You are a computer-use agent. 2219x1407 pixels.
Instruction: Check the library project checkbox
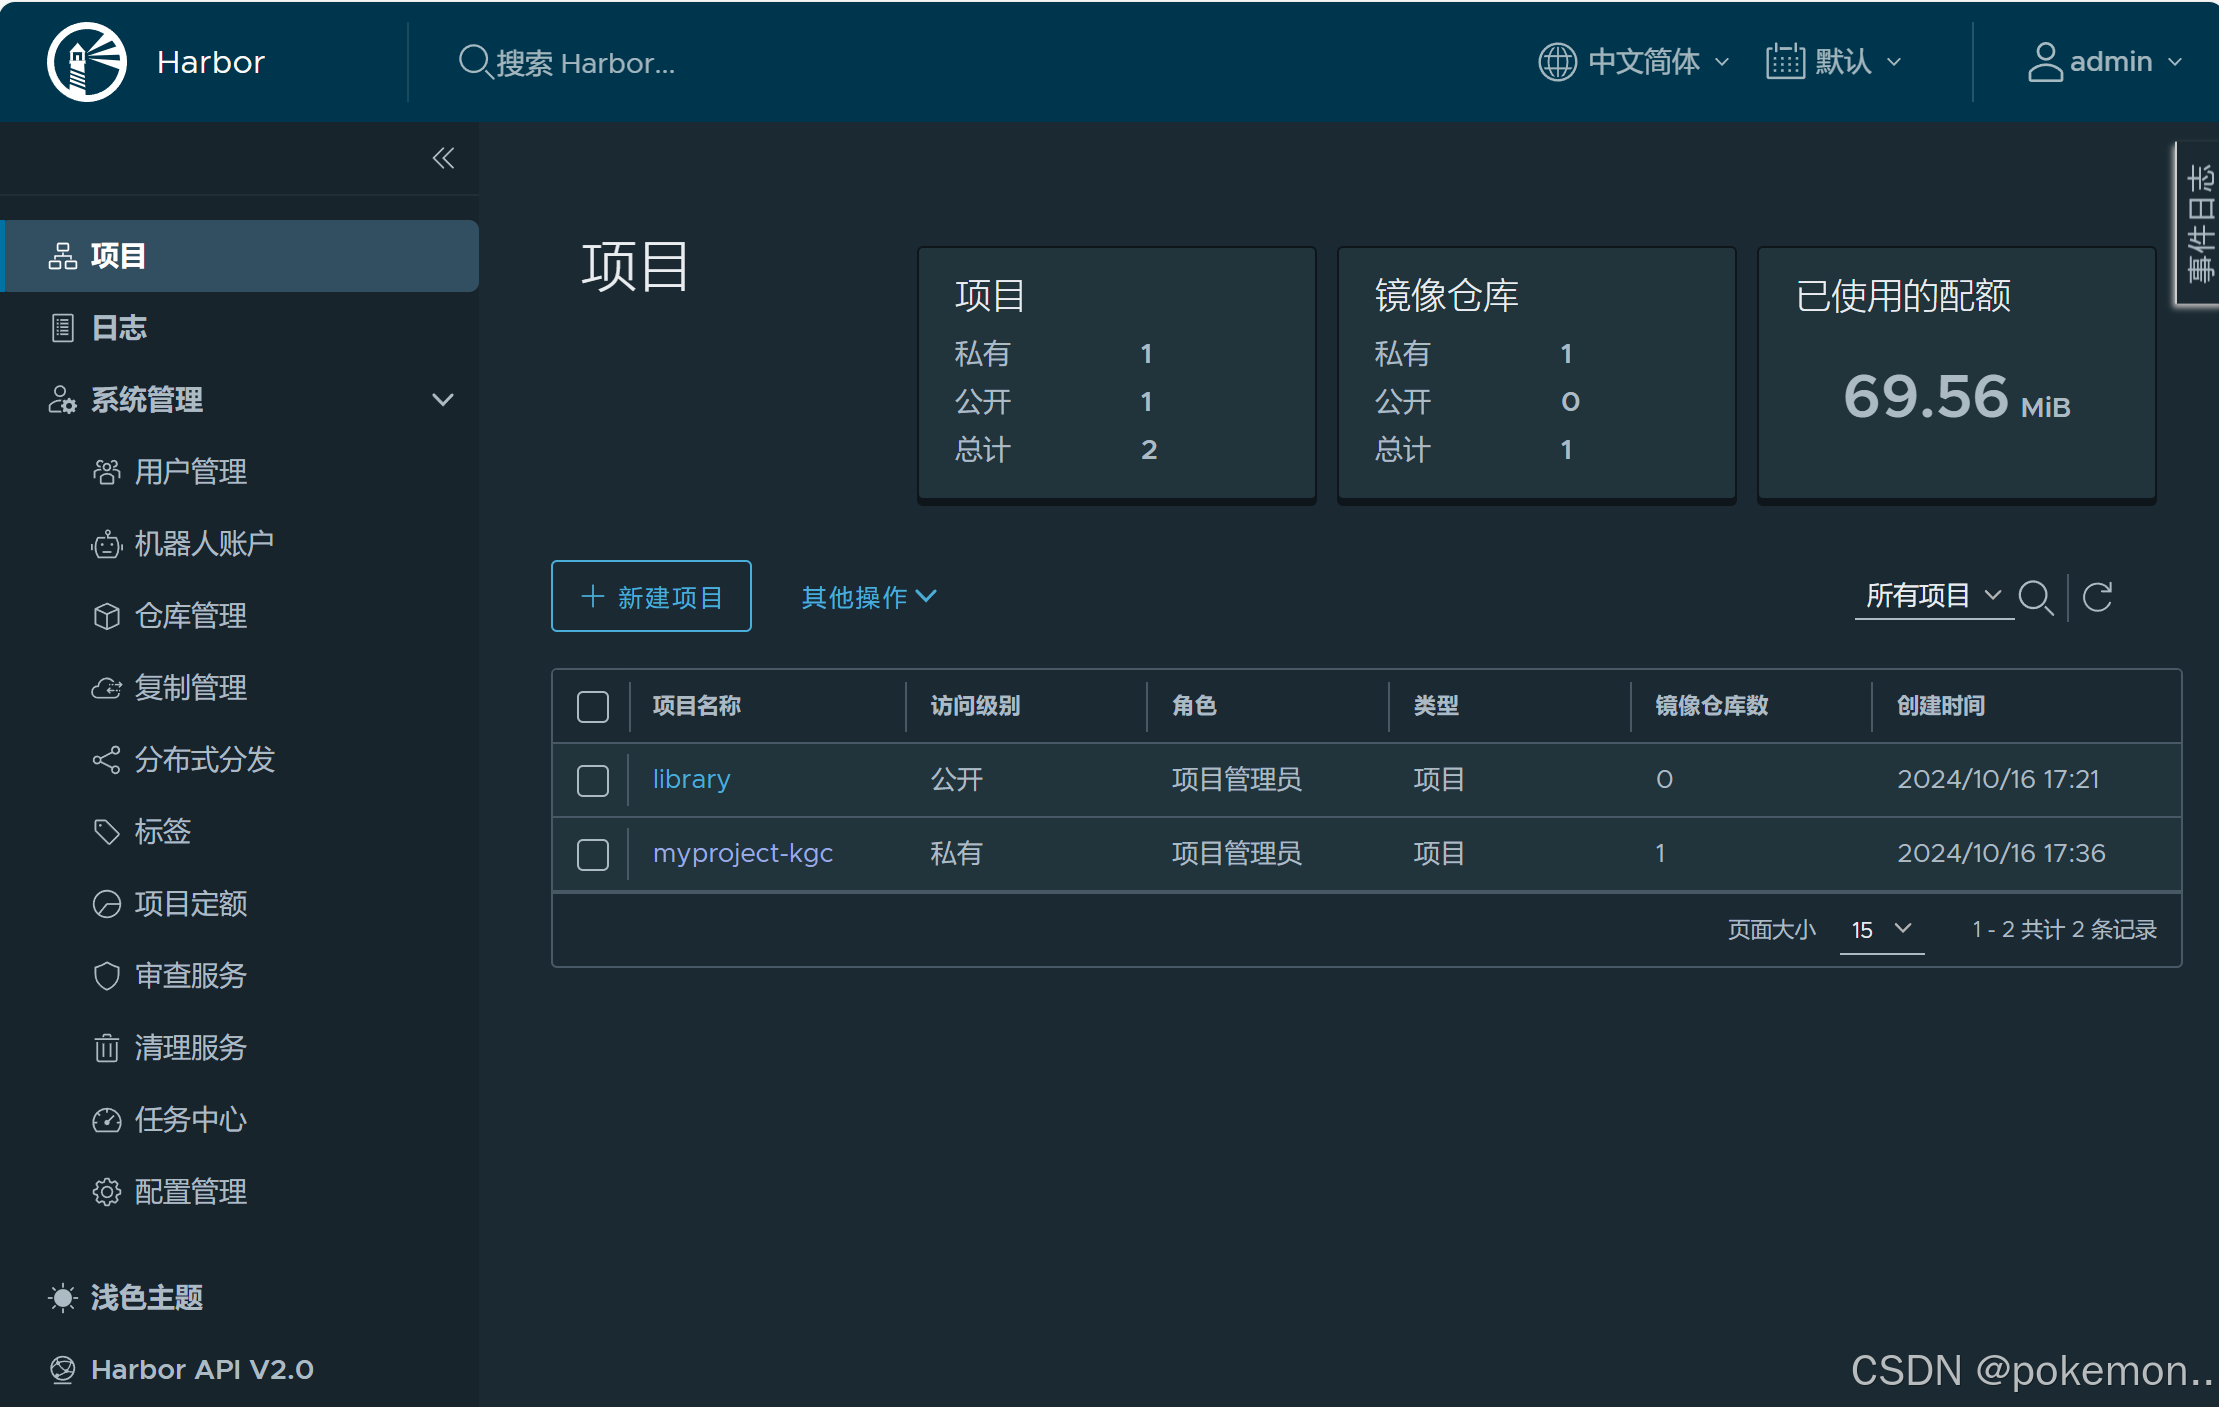593,780
